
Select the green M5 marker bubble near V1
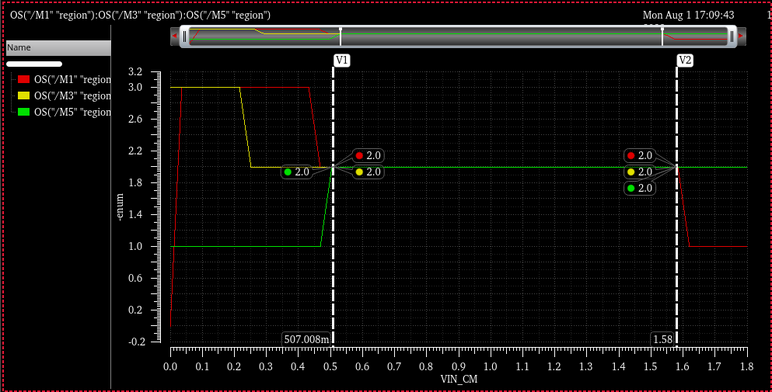296,172
